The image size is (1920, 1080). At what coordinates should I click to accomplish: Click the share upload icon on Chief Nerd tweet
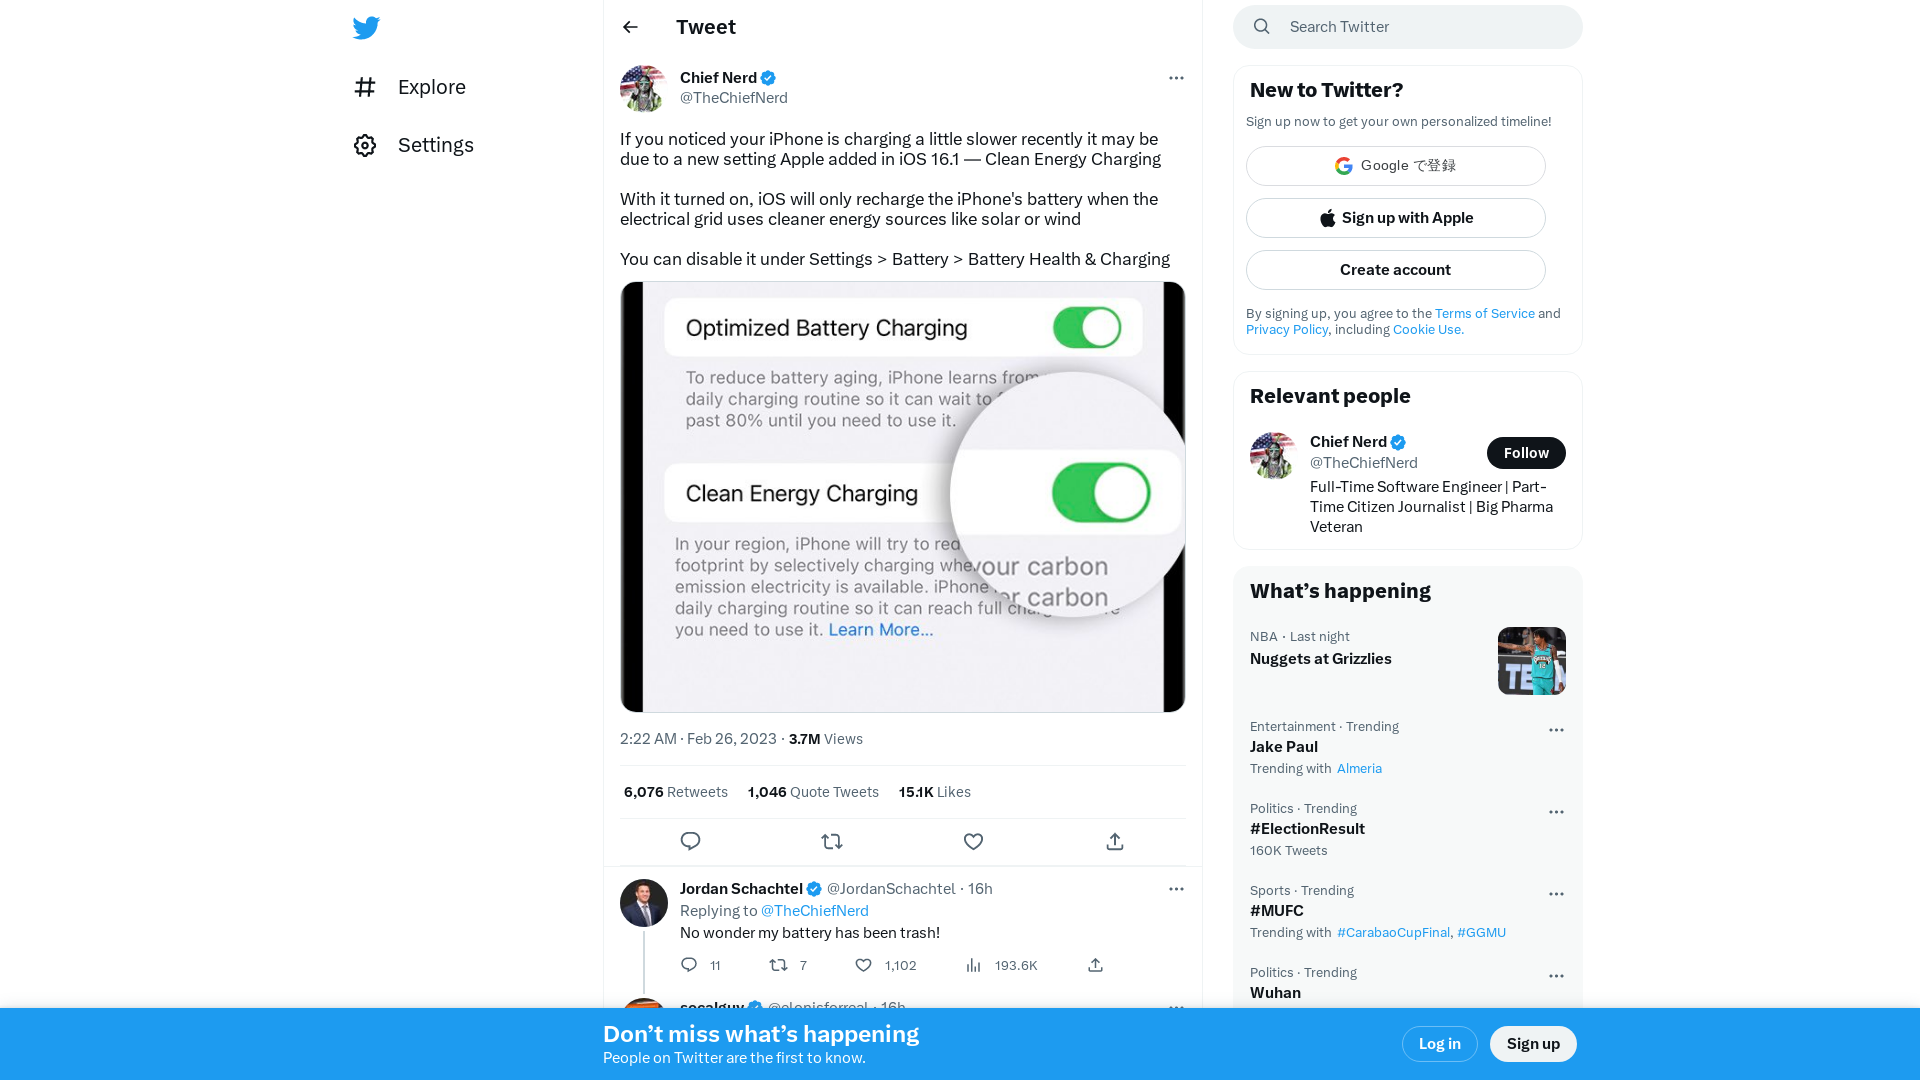pos(1114,840)
